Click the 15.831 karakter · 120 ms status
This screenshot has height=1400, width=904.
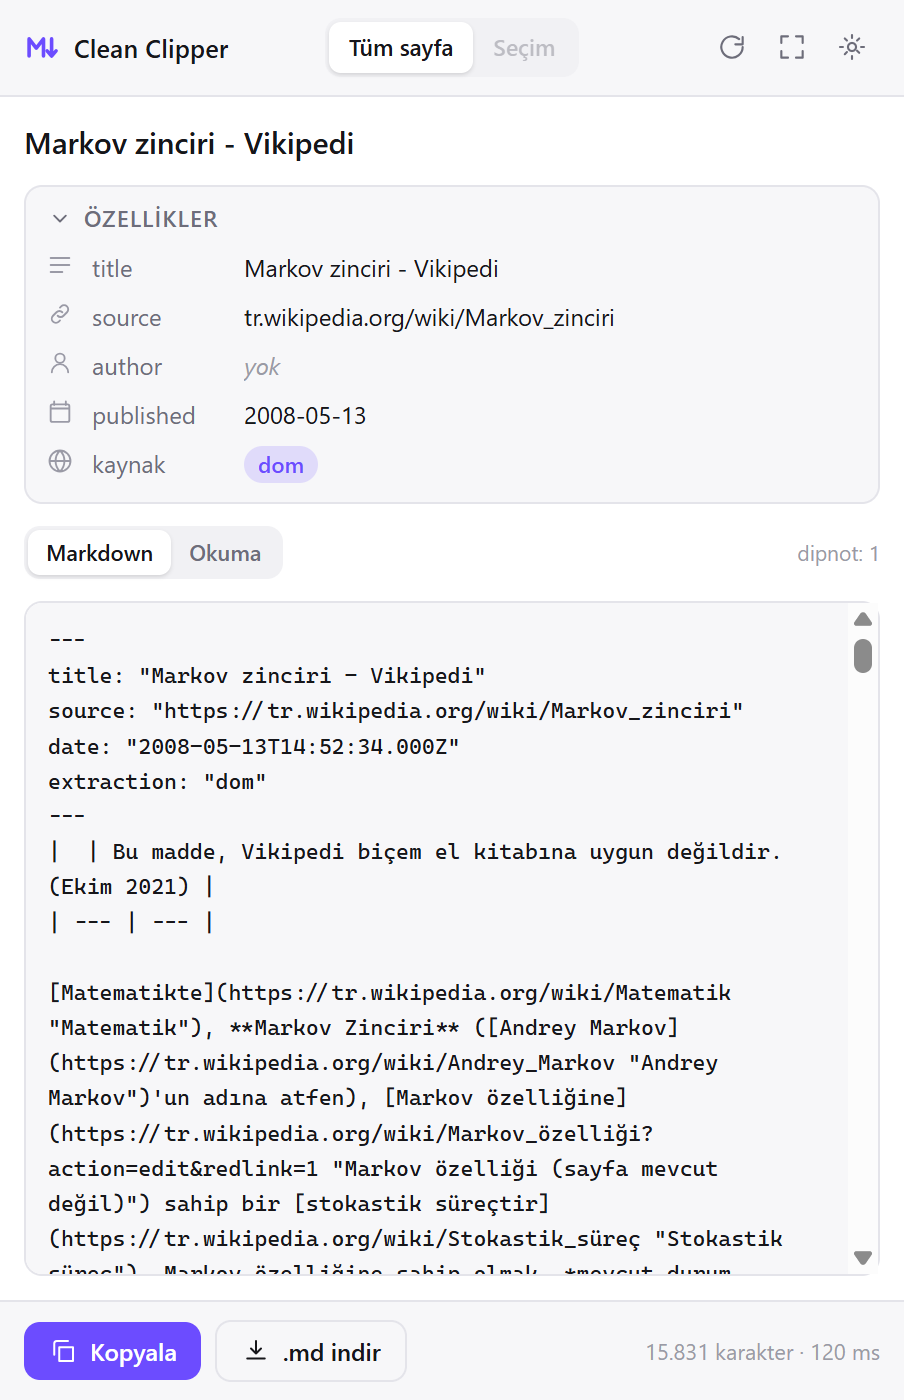coord(763,1353)
